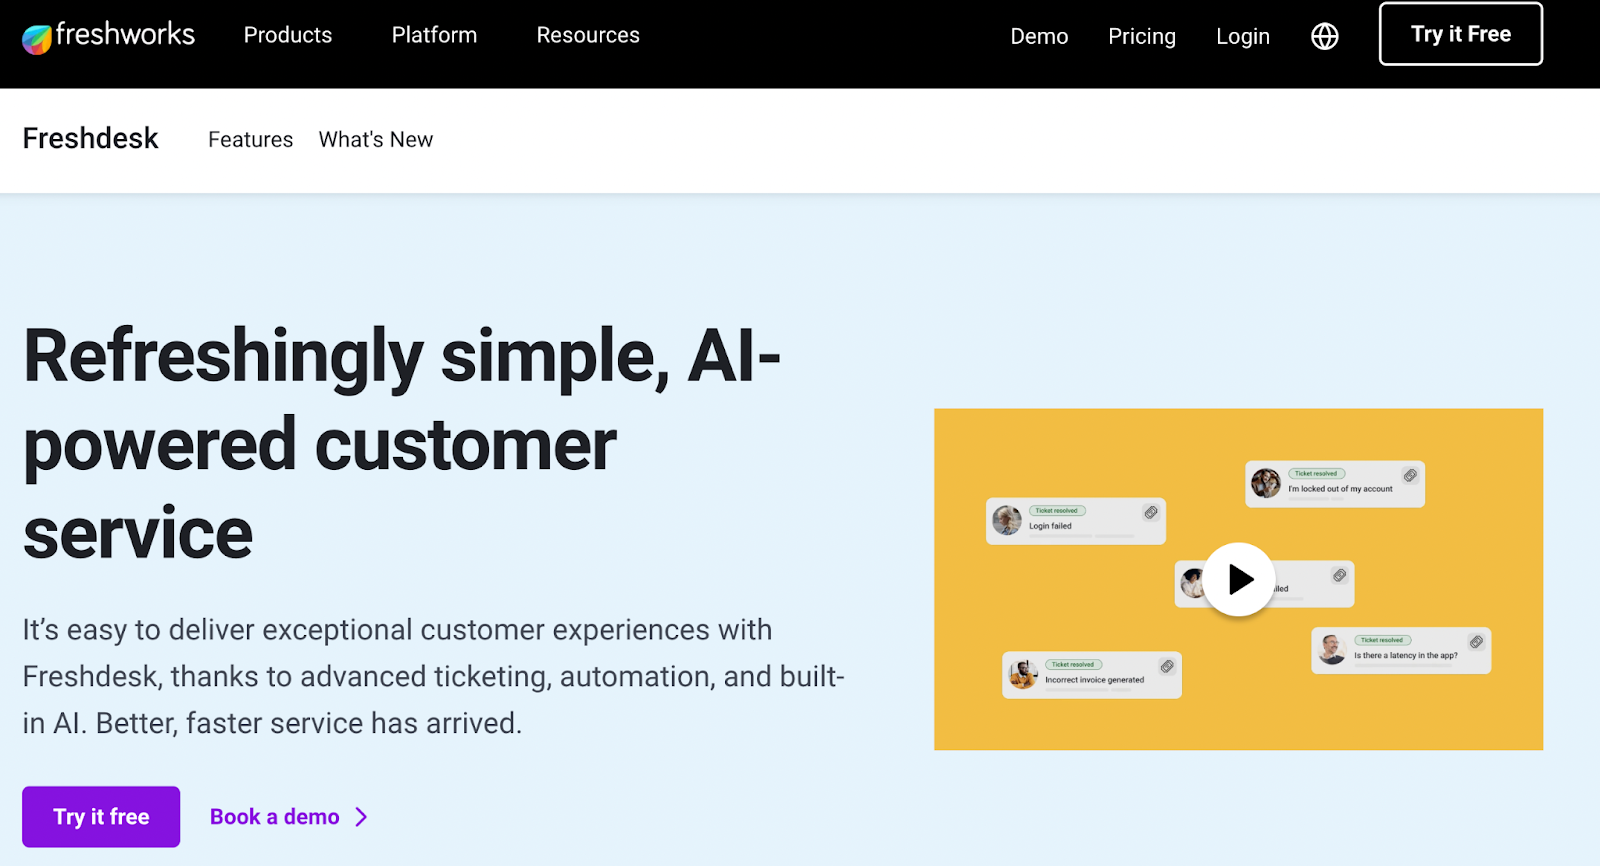Open the Resources menu

pos(588,35)
